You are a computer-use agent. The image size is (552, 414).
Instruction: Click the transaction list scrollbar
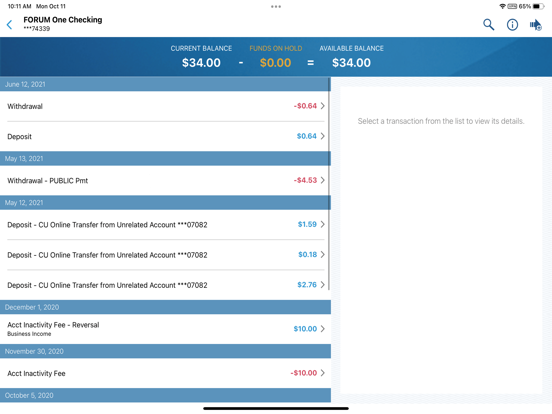coord(329,184)
